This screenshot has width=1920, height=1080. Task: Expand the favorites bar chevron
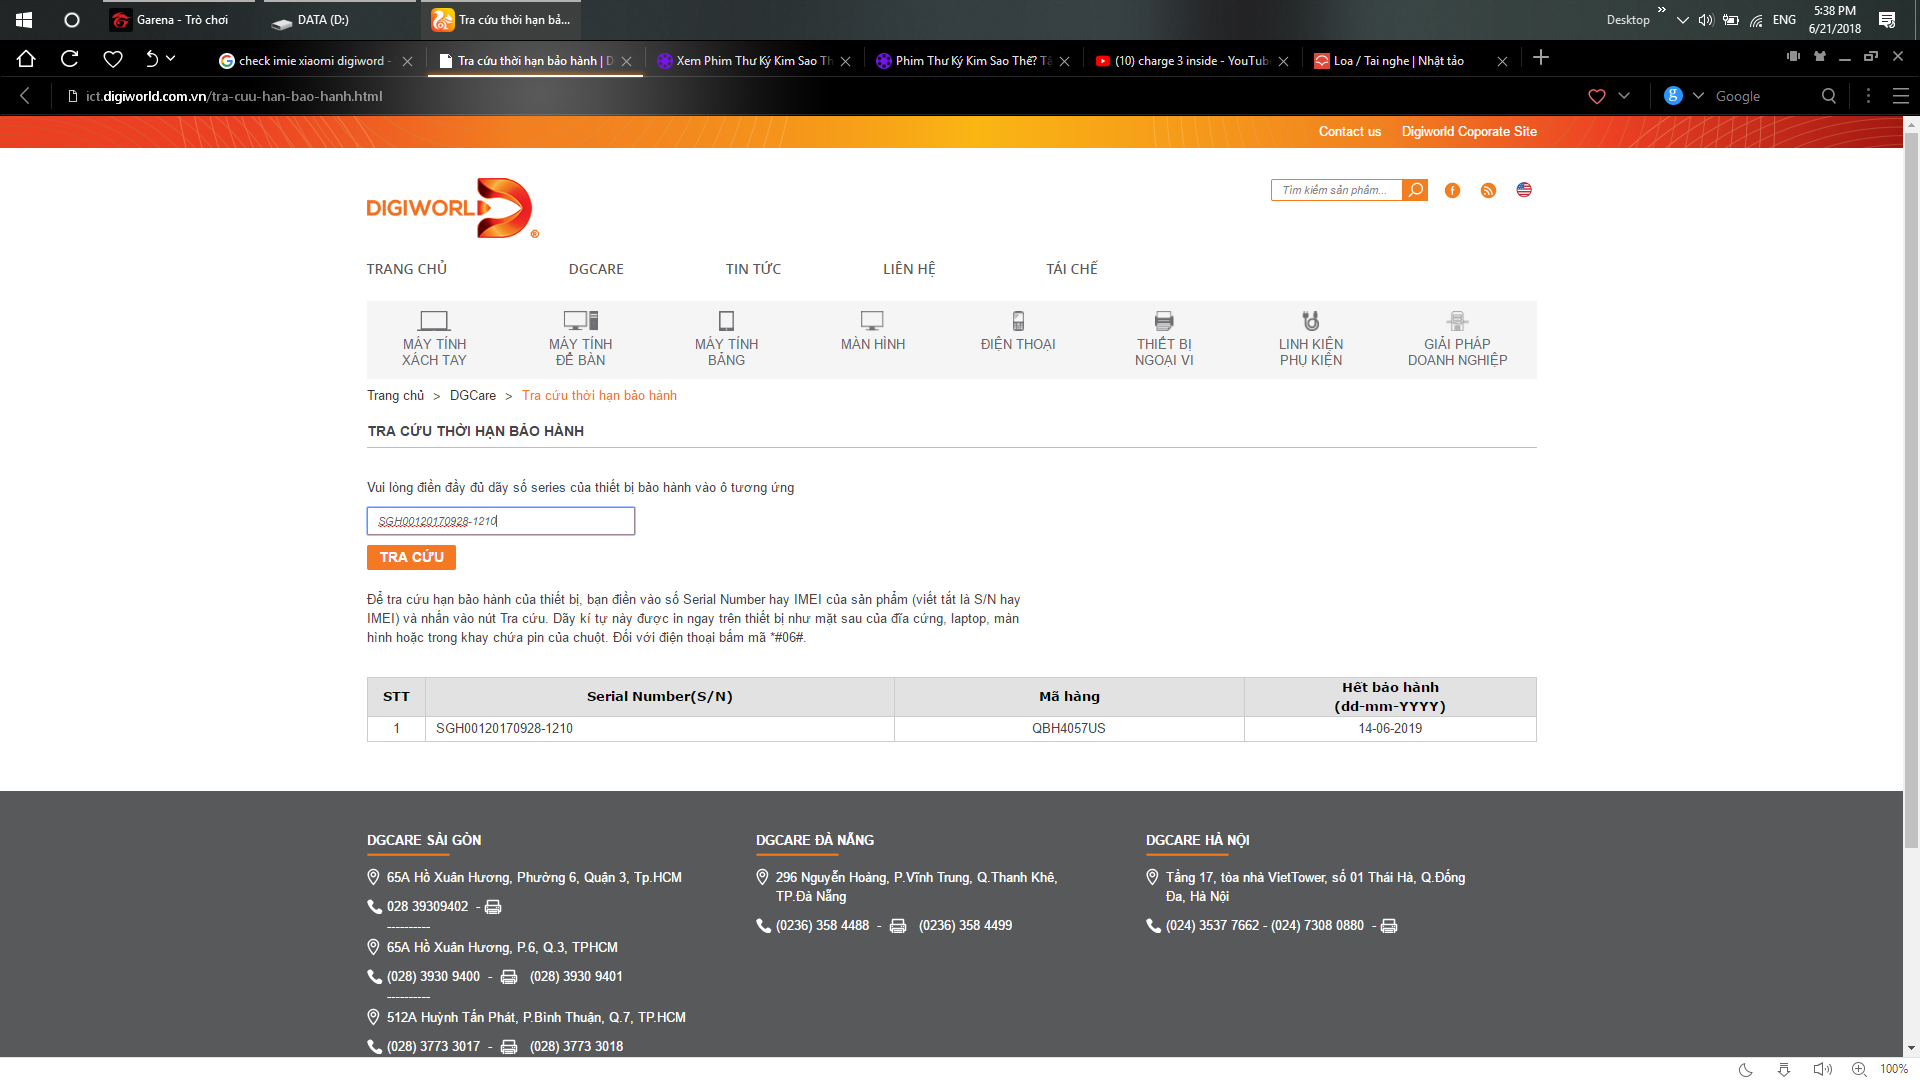(x=1624, y=96)
